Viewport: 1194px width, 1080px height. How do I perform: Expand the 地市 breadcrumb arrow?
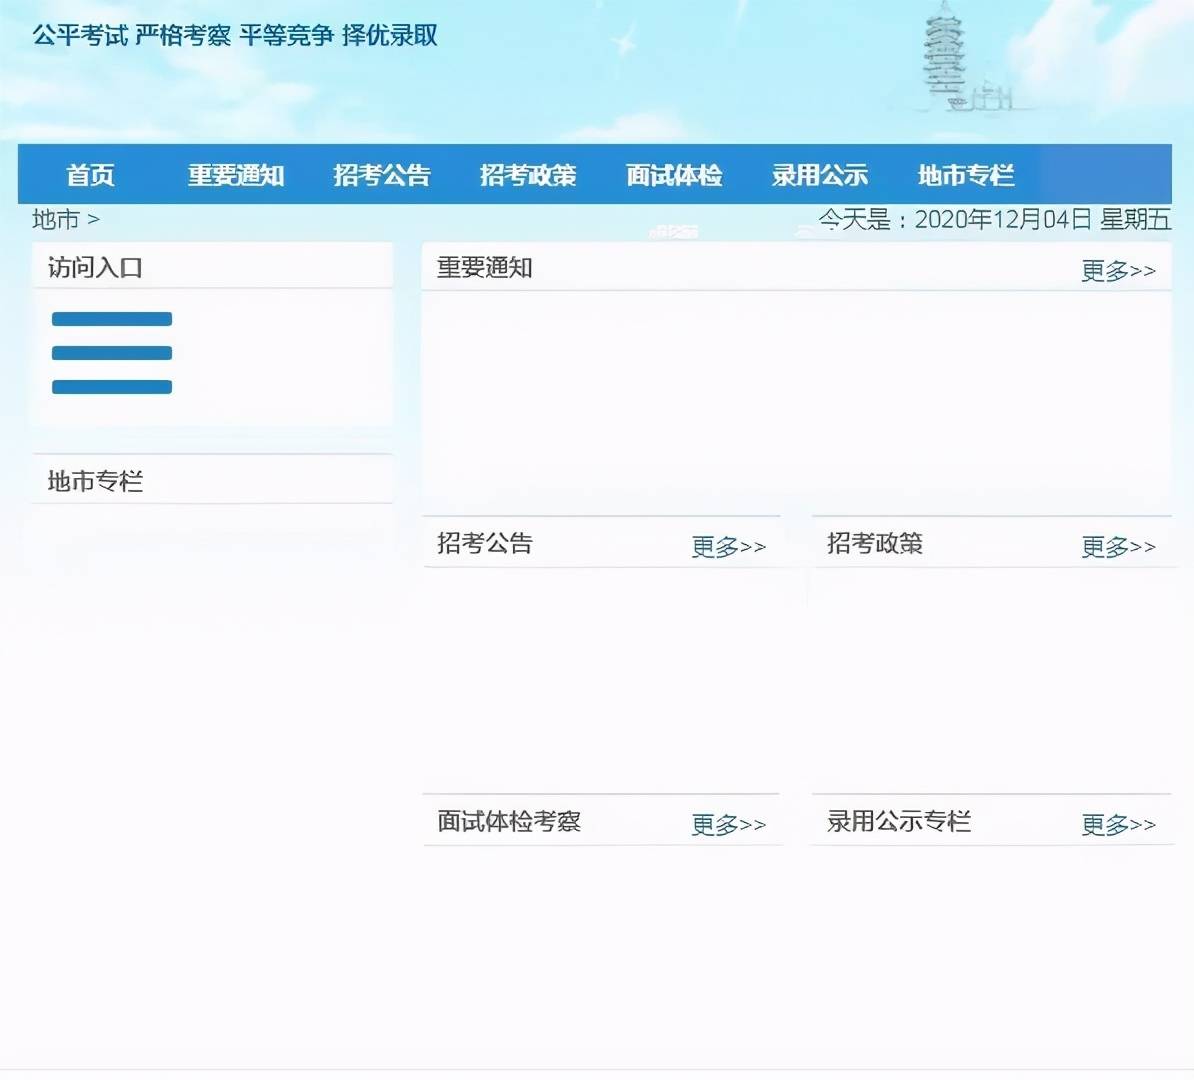[x=95, y=221]
